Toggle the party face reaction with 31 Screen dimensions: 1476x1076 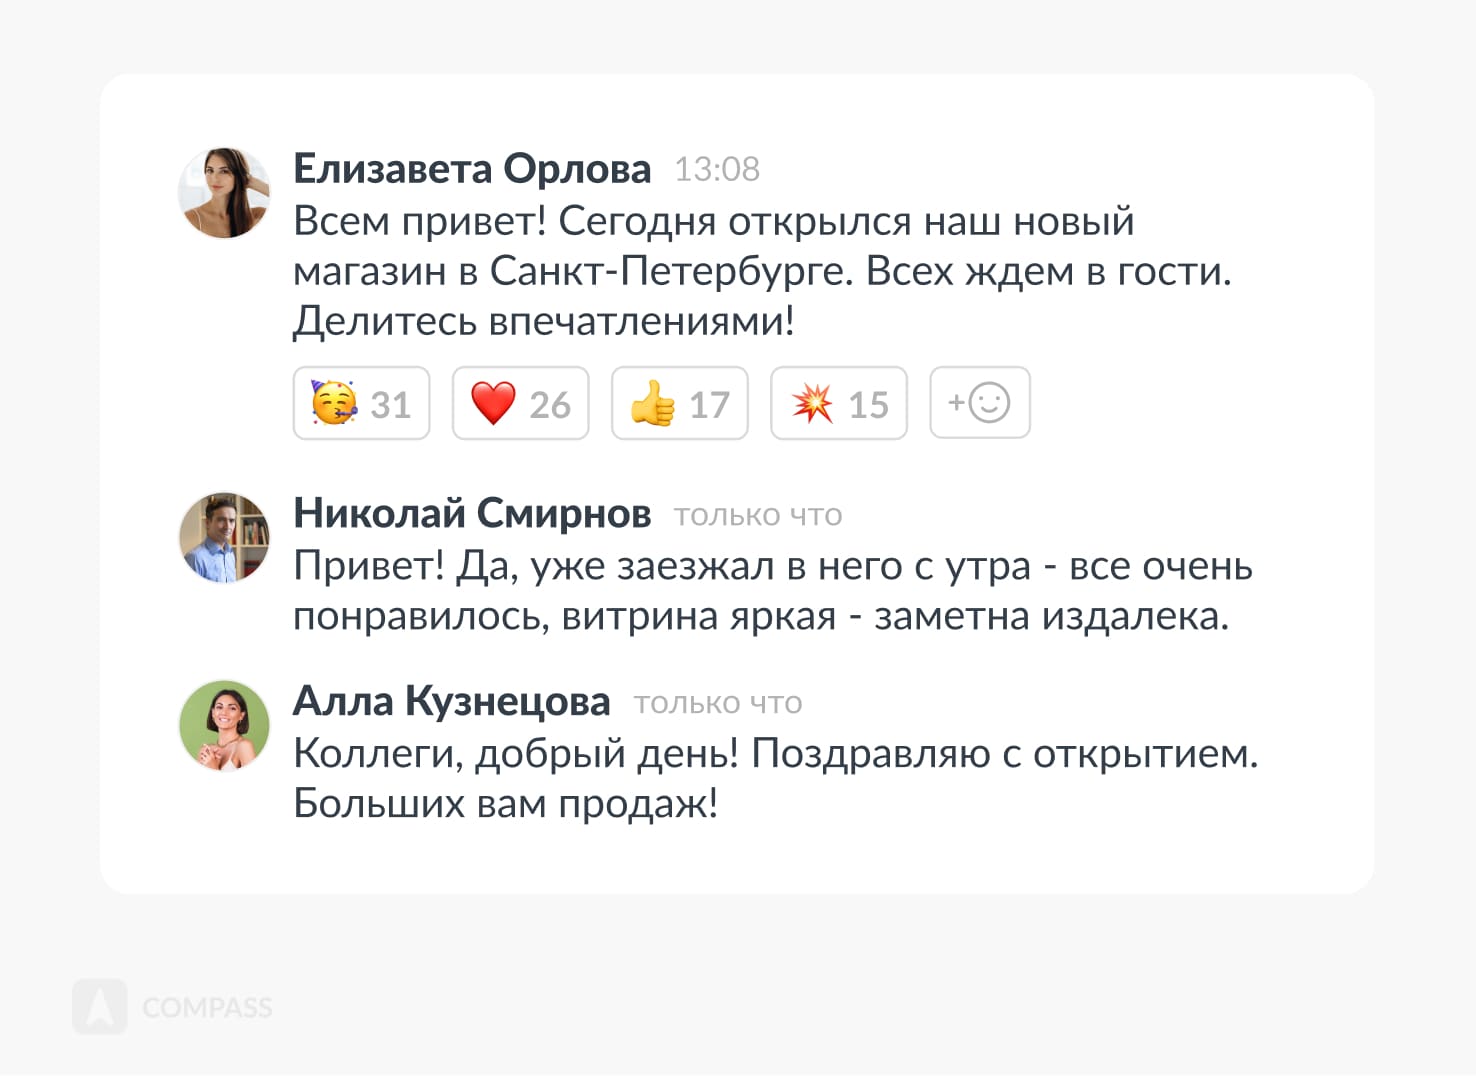tap(361, 404)
